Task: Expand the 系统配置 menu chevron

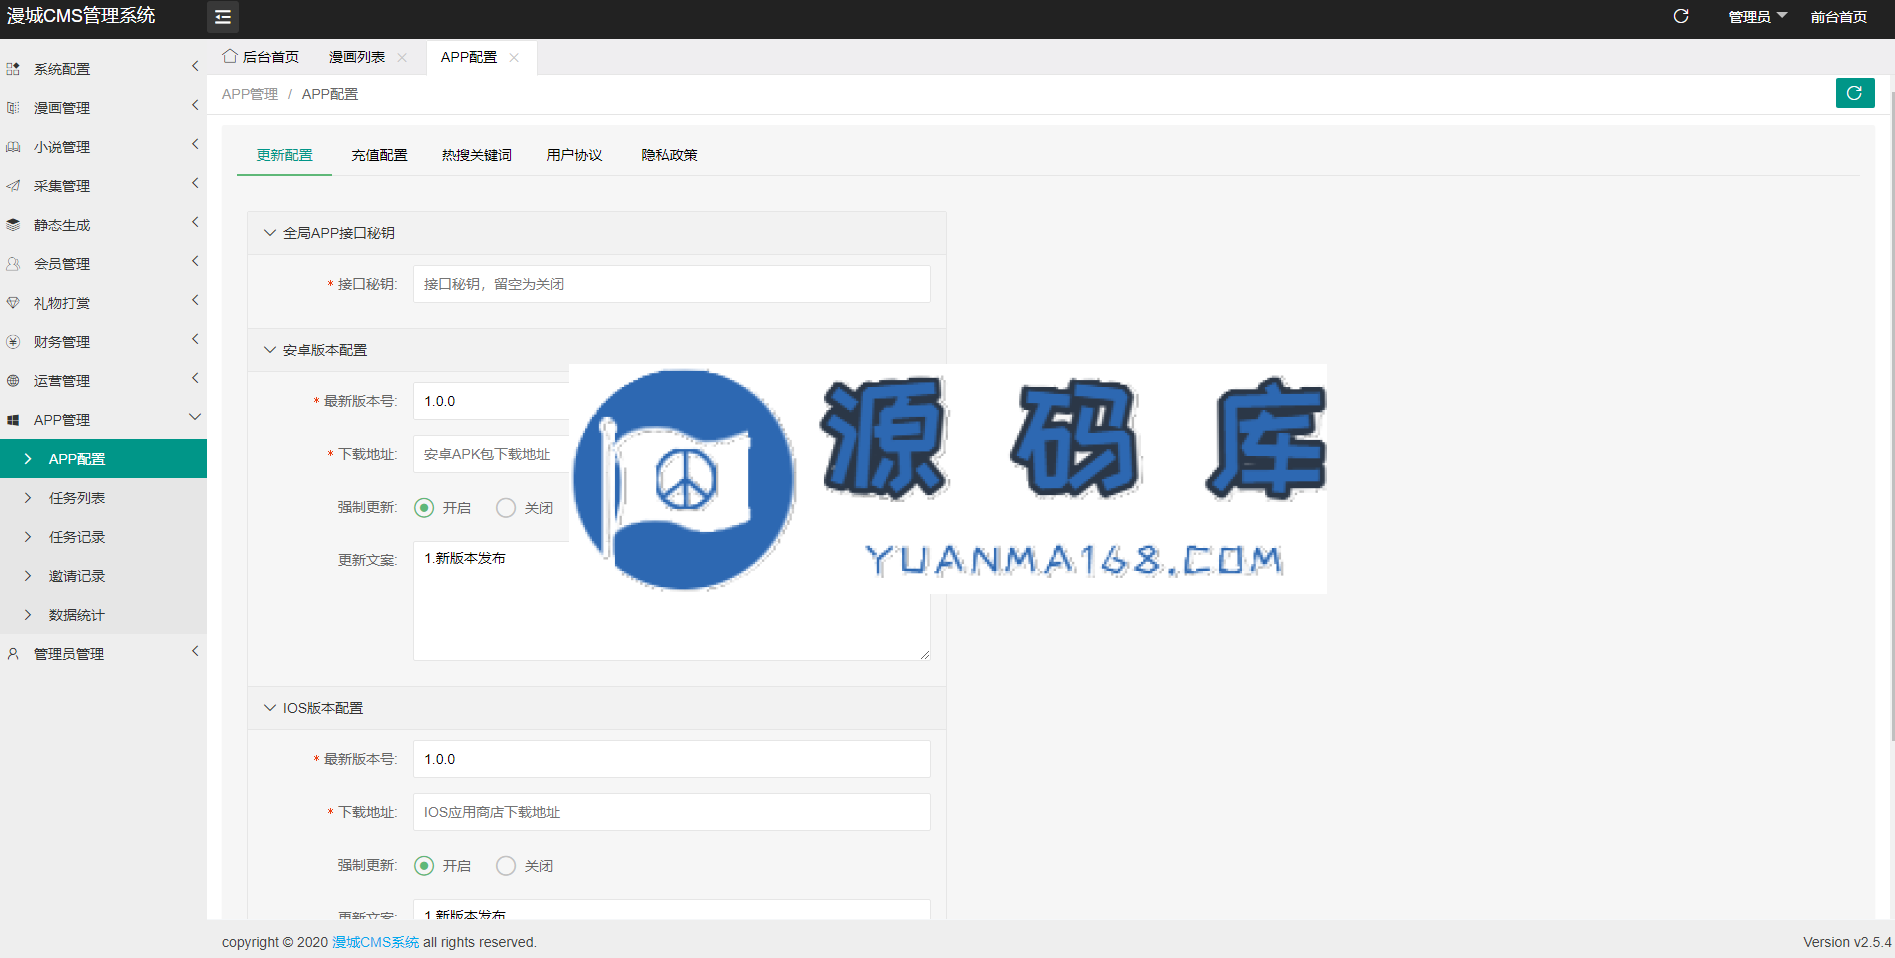Action: pos(195,66)
